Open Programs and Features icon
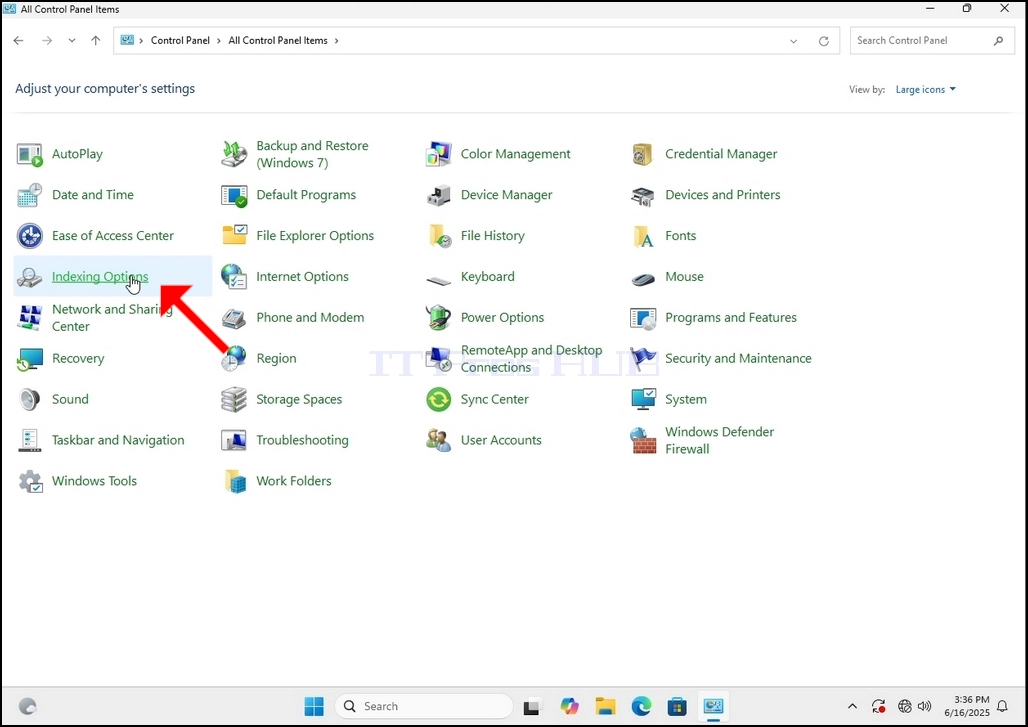This screenshot has width=1028, height=727. point(642,318)
